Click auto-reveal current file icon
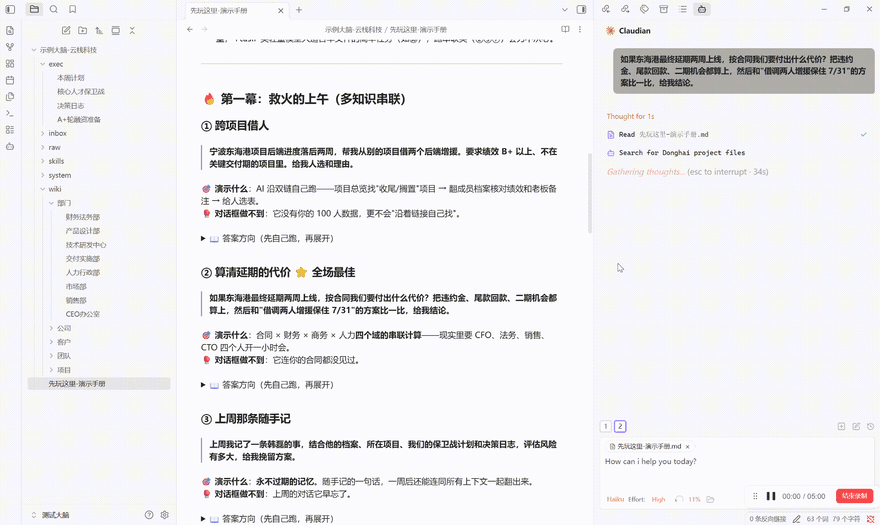The image size is (880, 525). coord(116,30)
